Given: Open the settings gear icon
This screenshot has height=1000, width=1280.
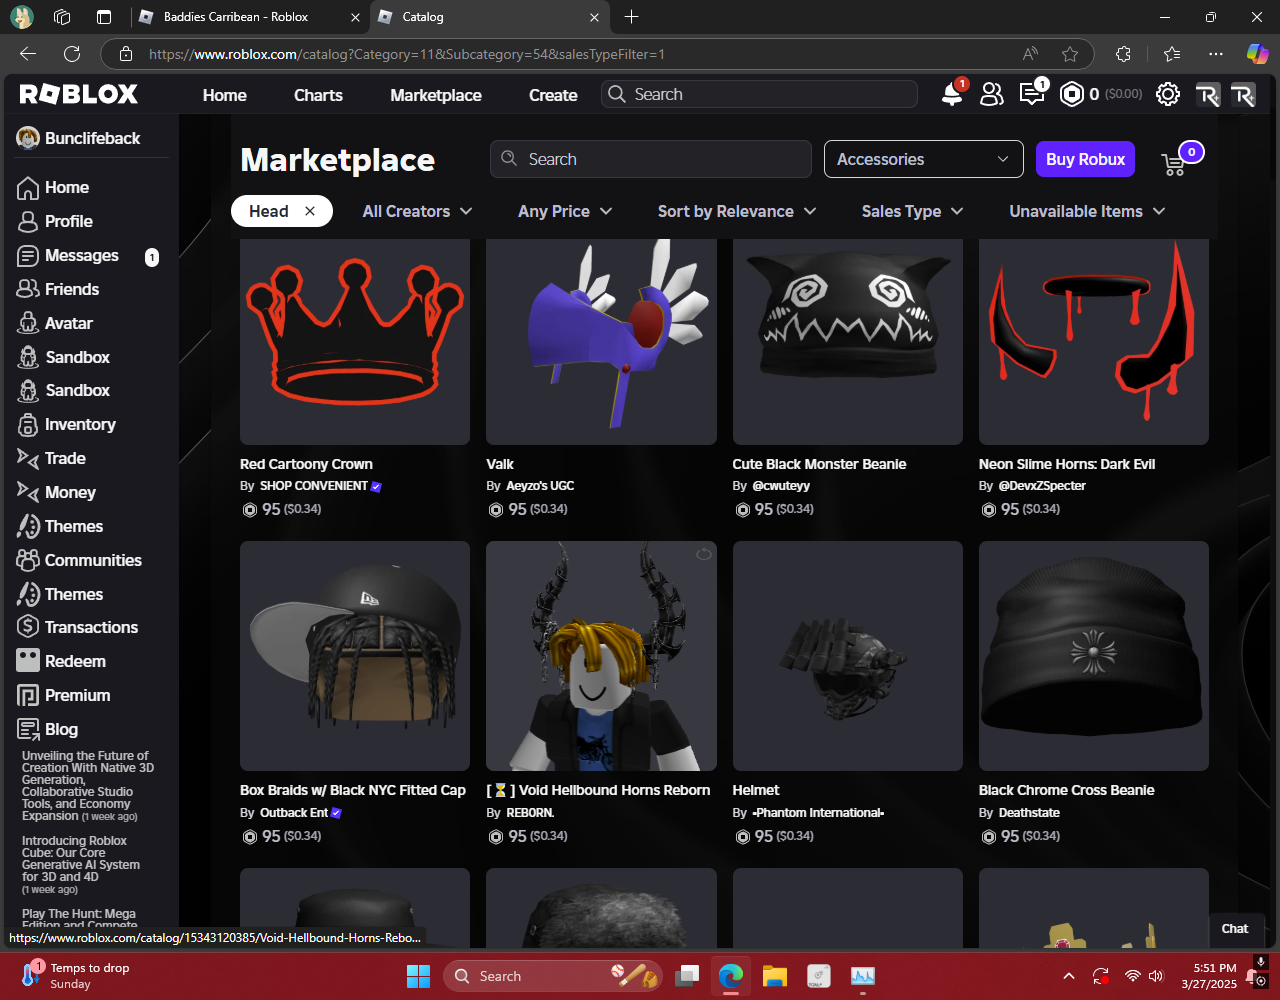Looking at the screenshot, I should point(1167,94).
